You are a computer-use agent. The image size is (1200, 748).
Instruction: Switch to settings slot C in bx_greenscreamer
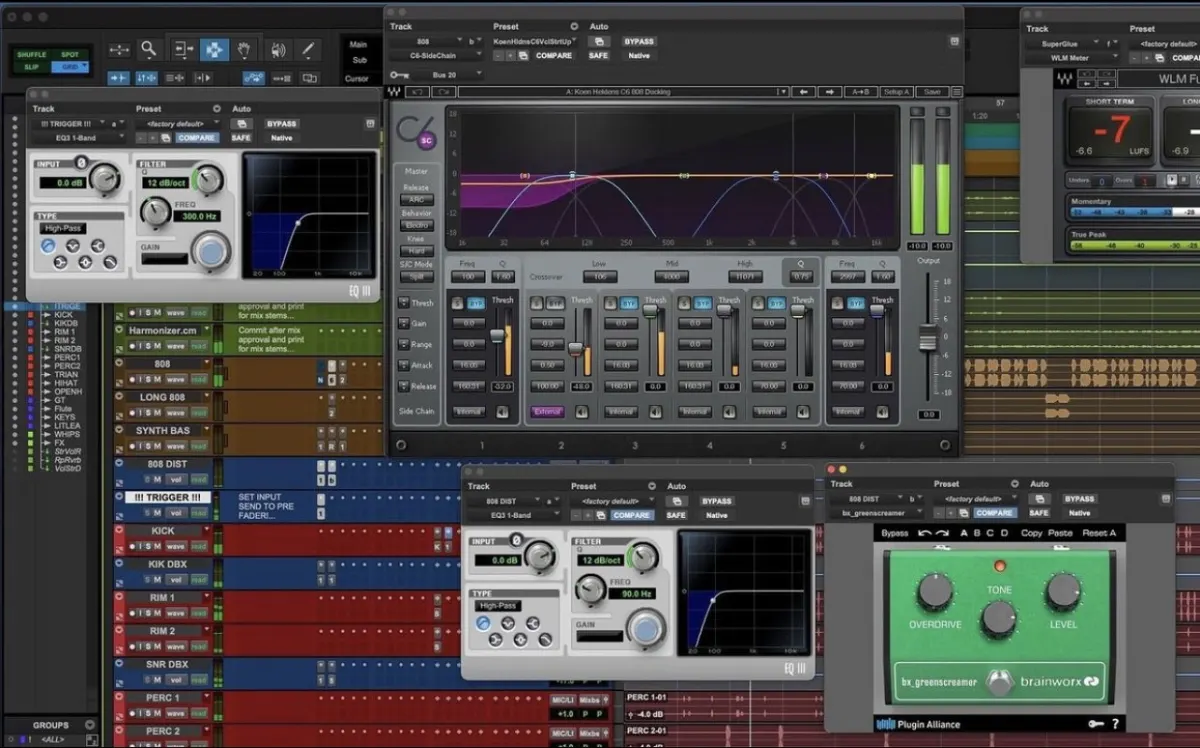coord(991,533)
